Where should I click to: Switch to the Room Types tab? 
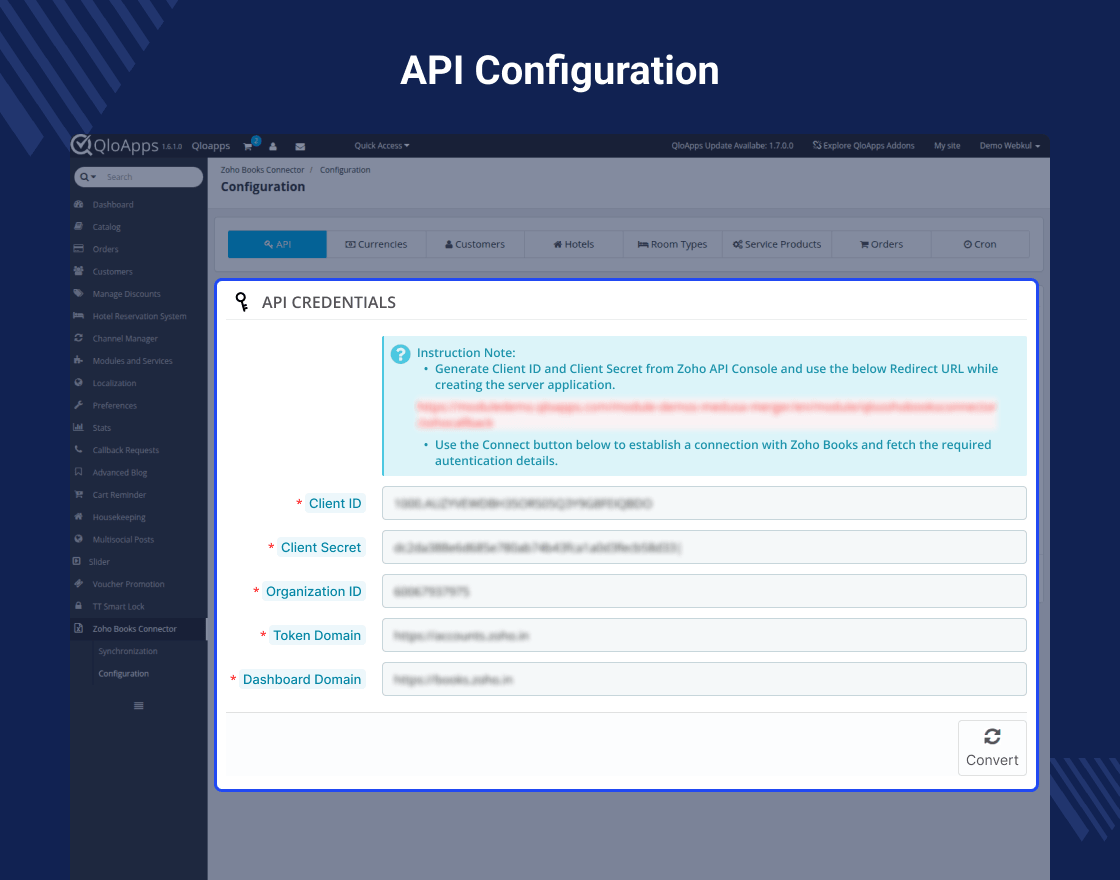coord(672,244)
